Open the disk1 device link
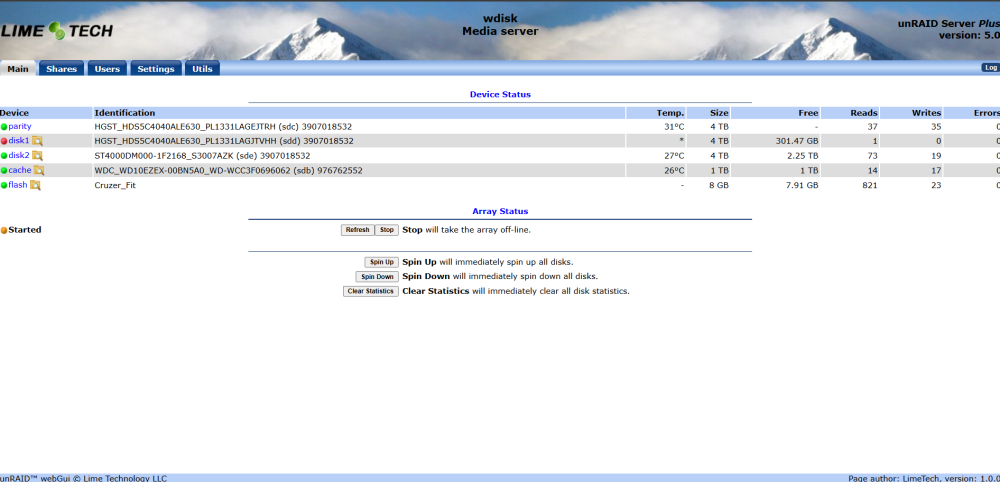Image resolution: width=1000 pixels, height=482 pixels. 18,140
